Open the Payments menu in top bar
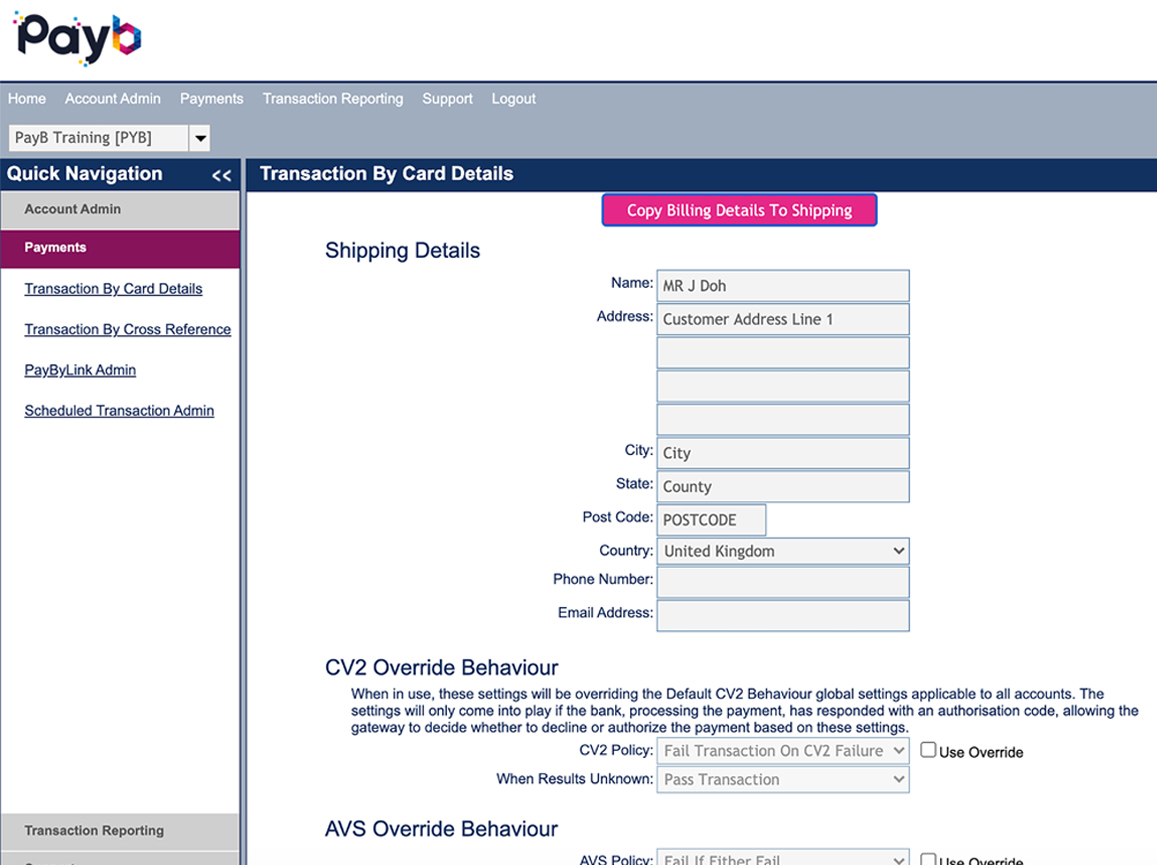This screenshot has width=1157, height=865. 211,99
